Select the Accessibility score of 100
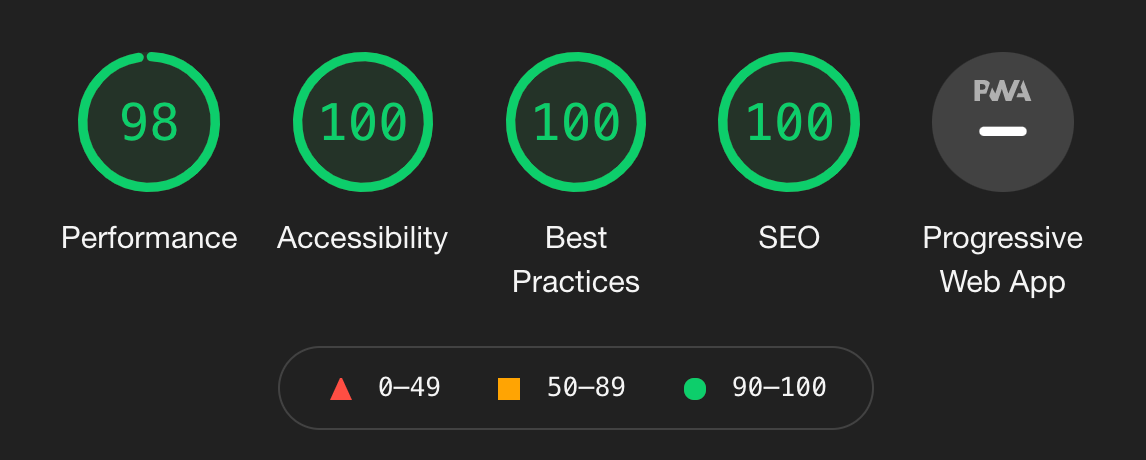1146x460 pixels. pyautogui.click(x=363, y=122)
